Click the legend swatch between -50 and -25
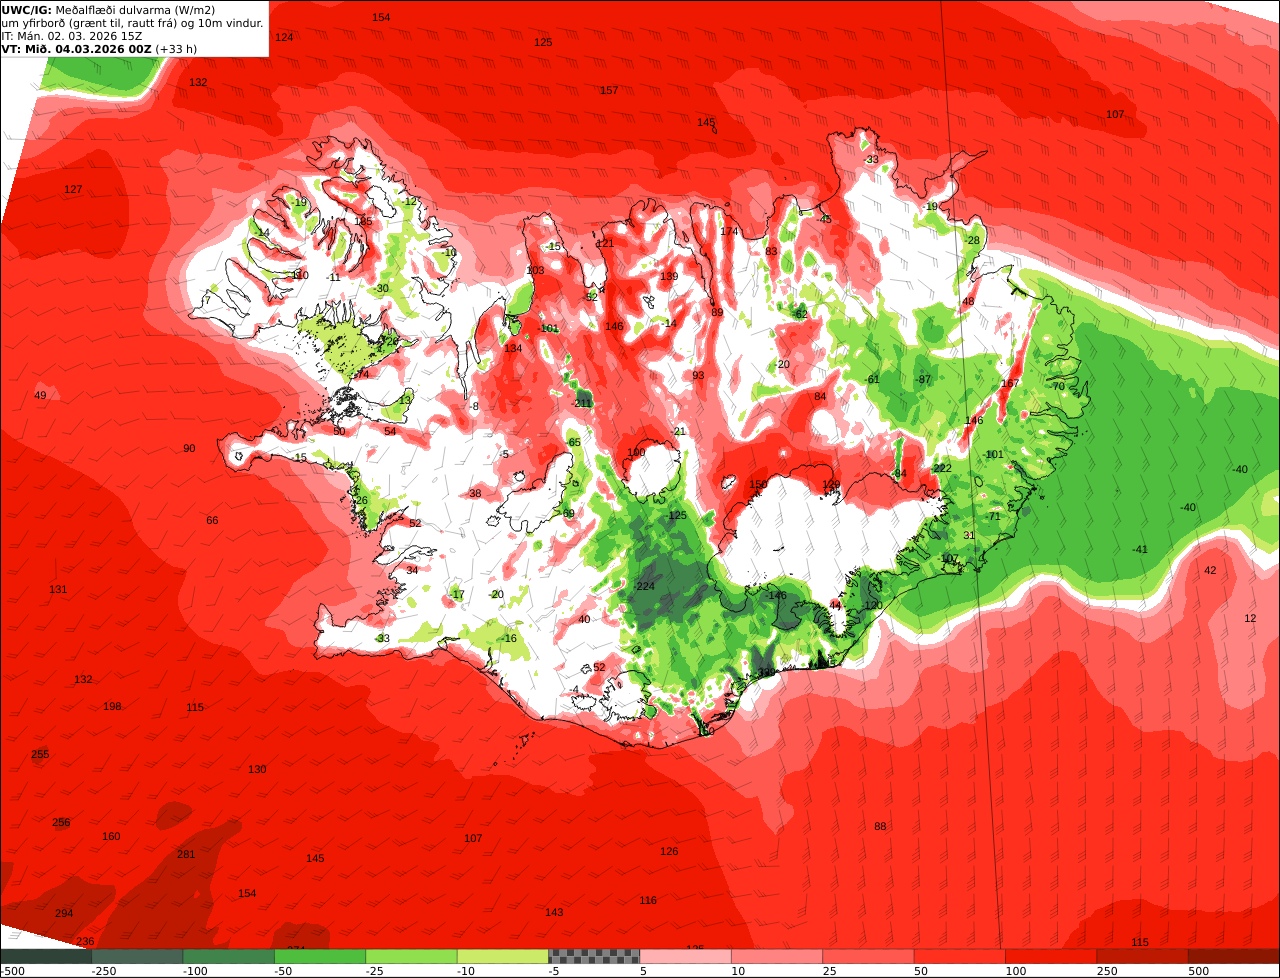This screenshot has width=1280, height=978. 320,956
